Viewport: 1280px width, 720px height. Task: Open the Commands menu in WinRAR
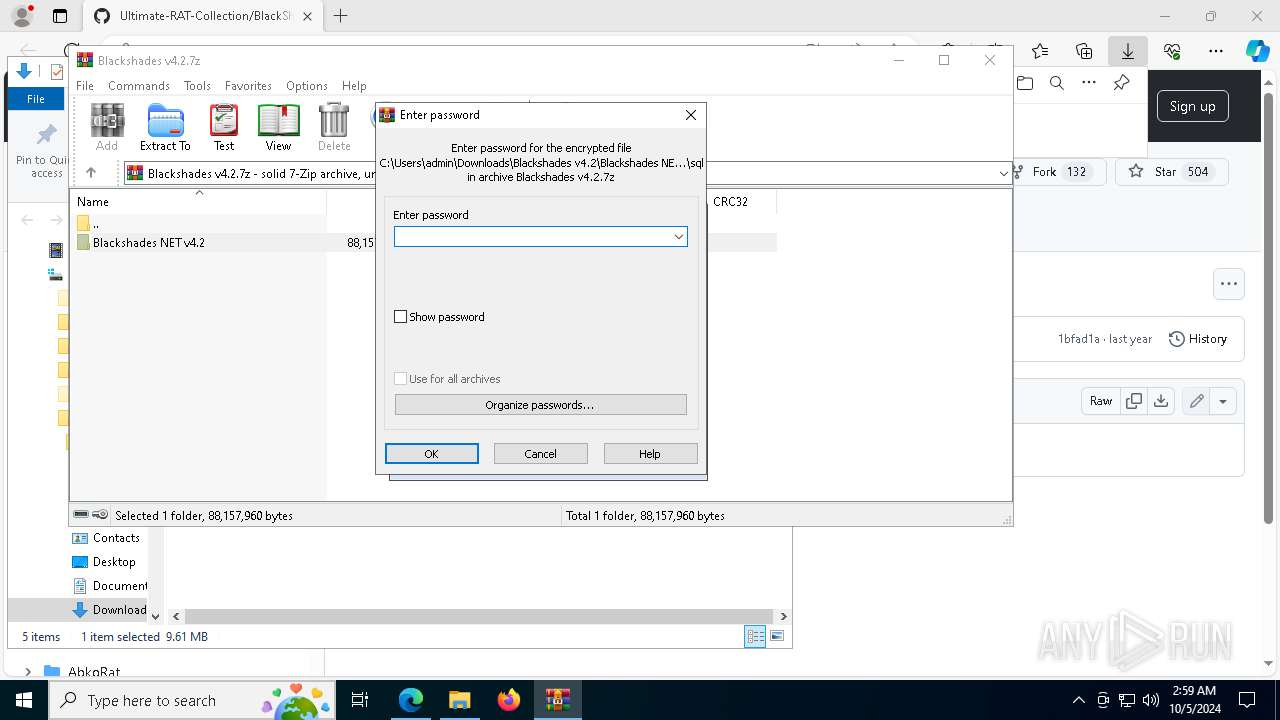point(139,86)
